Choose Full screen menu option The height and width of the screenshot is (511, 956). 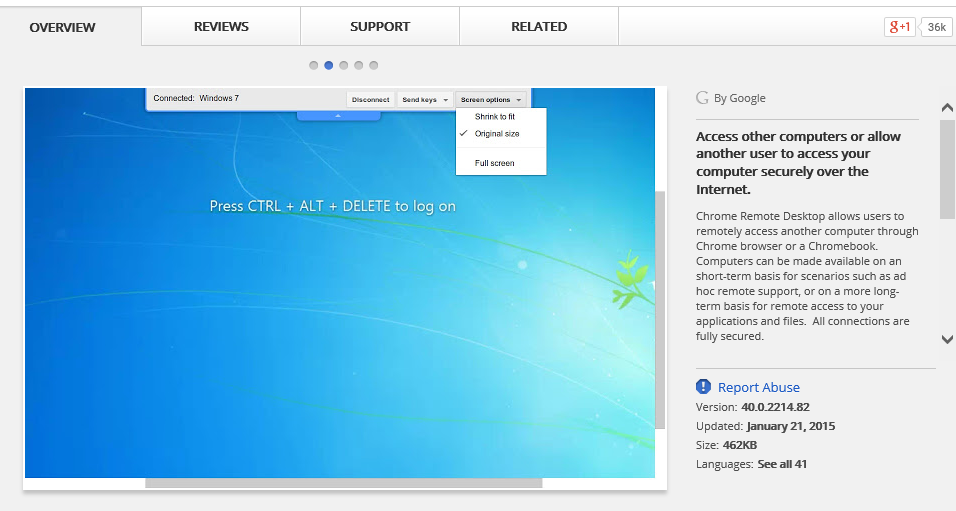coord(494,163)
